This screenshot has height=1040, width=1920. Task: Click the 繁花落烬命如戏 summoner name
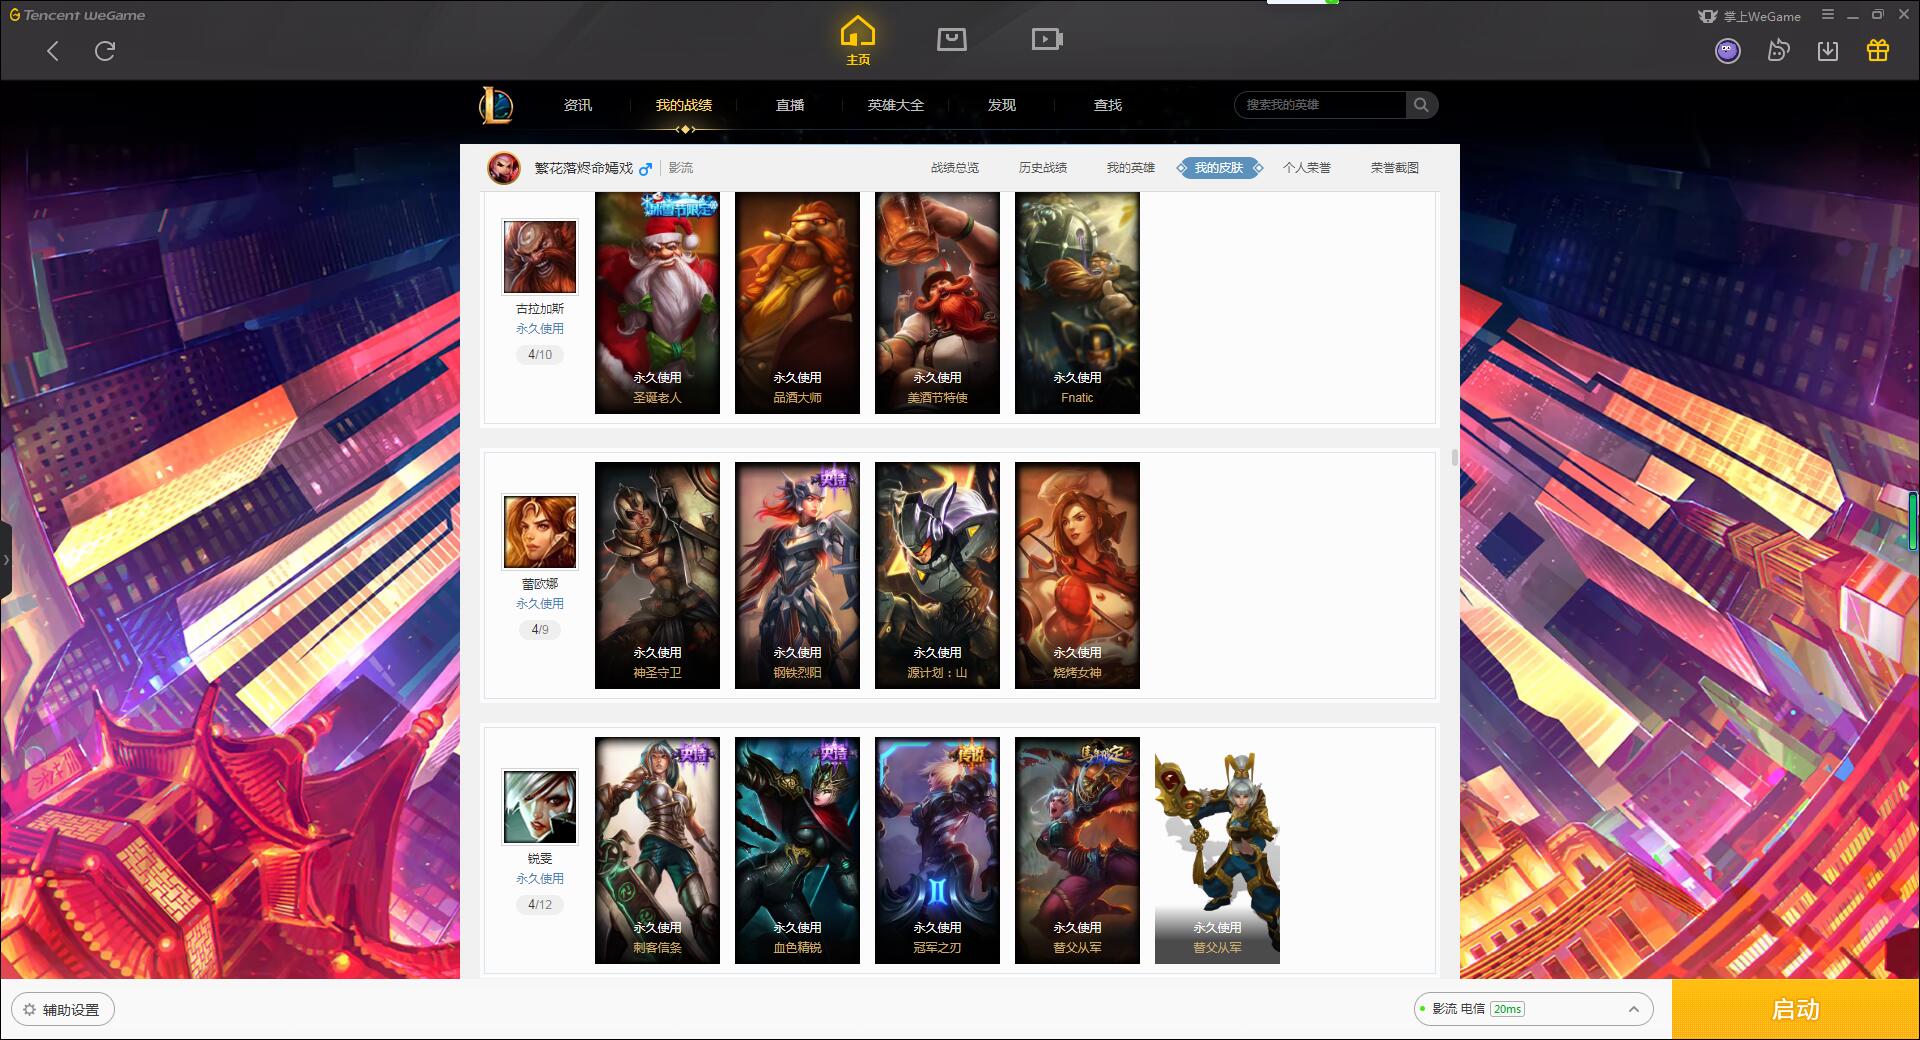(583, 168)
